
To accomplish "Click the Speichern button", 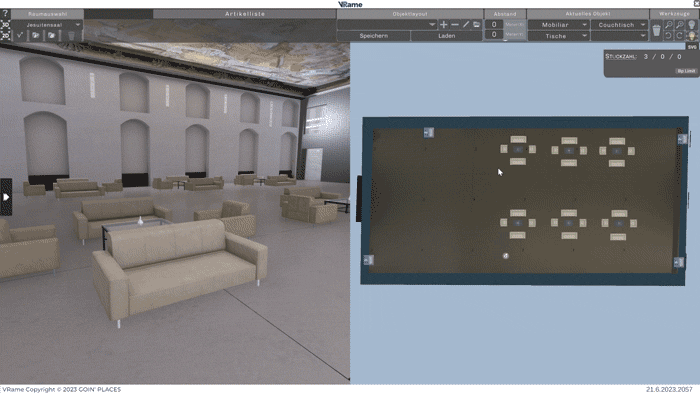I will pos(374,36).
